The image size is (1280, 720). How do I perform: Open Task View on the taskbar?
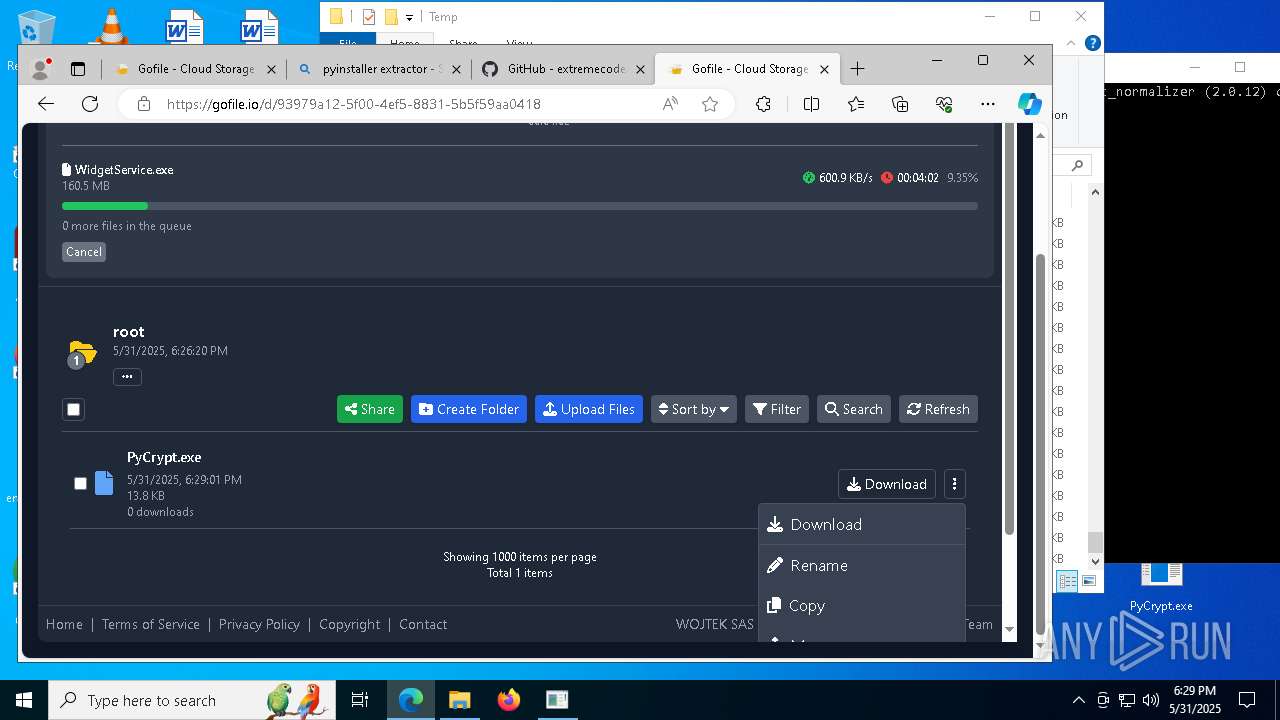360,700
